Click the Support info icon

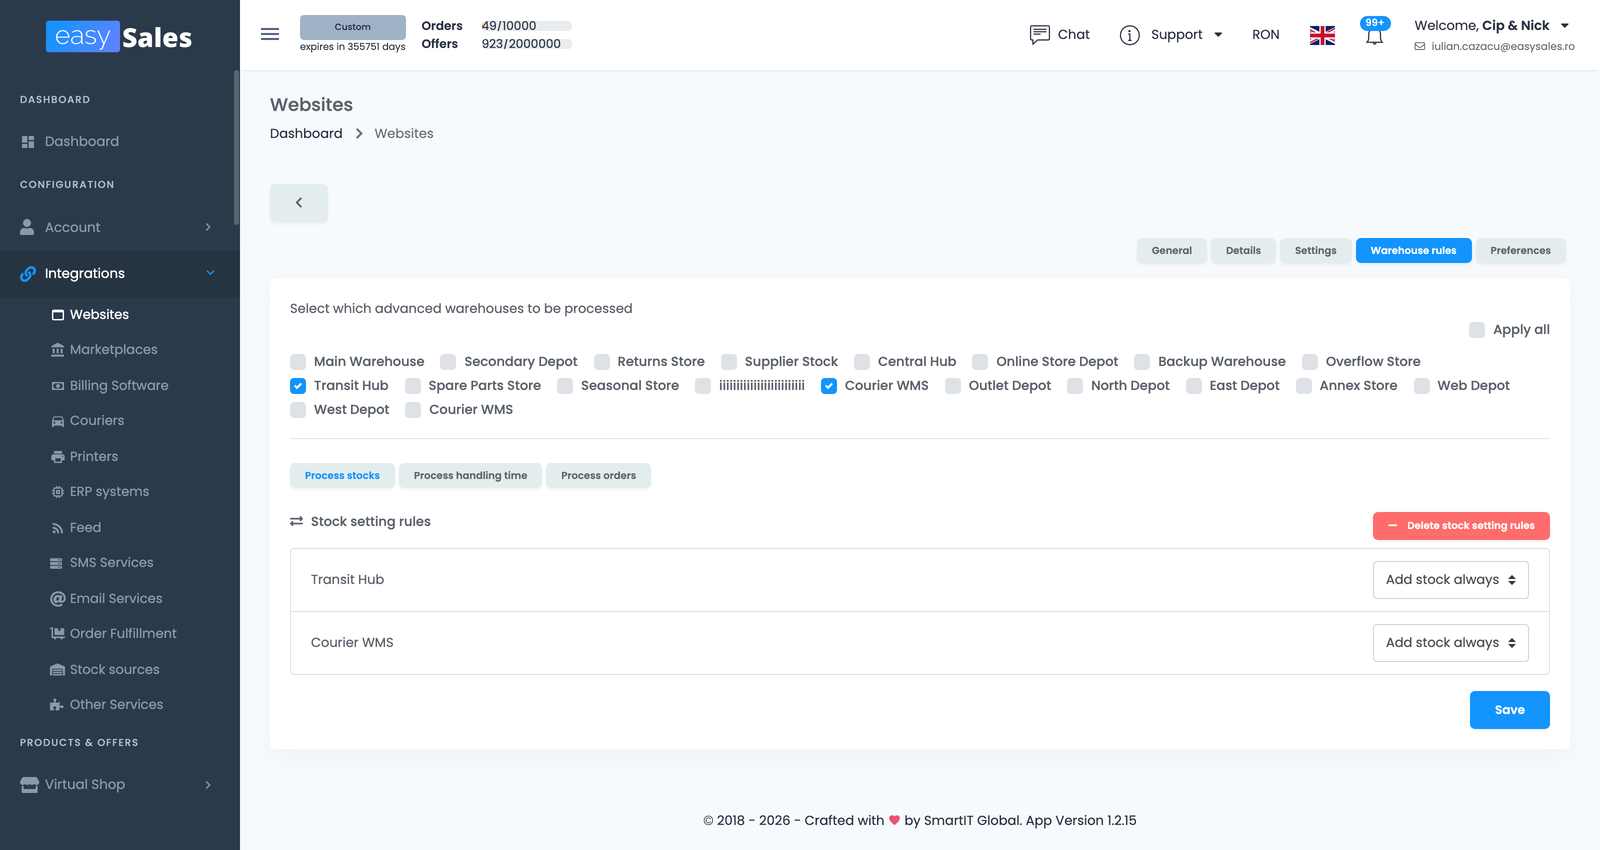click(x=1130, y=35)
